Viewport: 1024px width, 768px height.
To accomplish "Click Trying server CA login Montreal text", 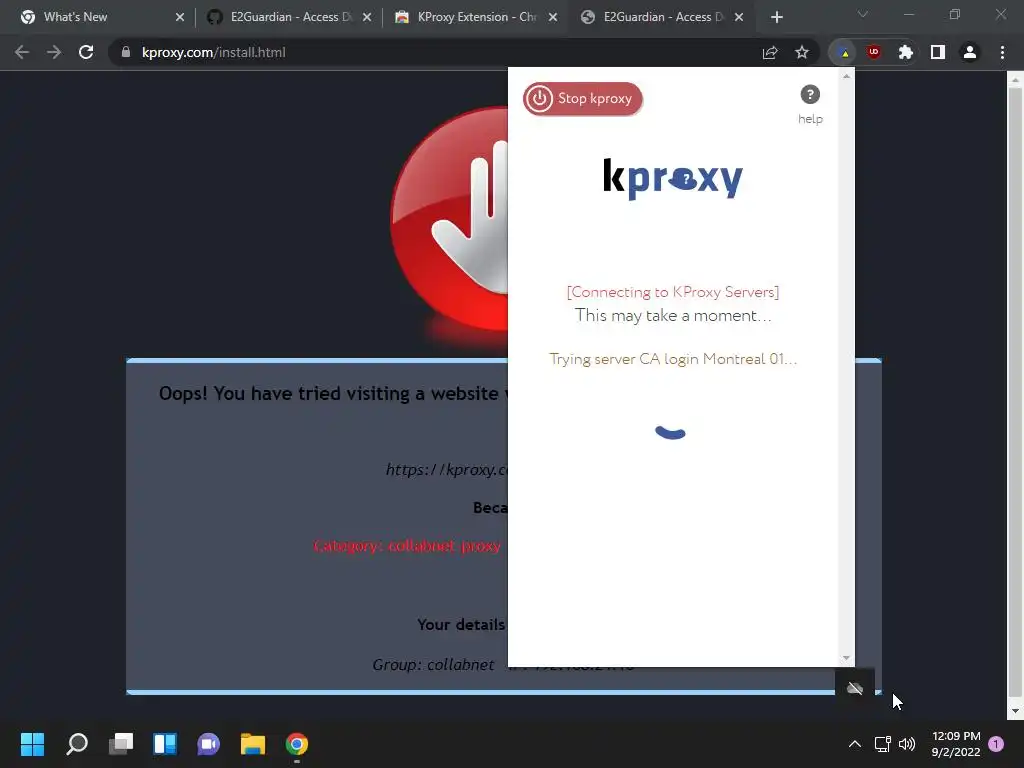I will click(x=673, y=359).
